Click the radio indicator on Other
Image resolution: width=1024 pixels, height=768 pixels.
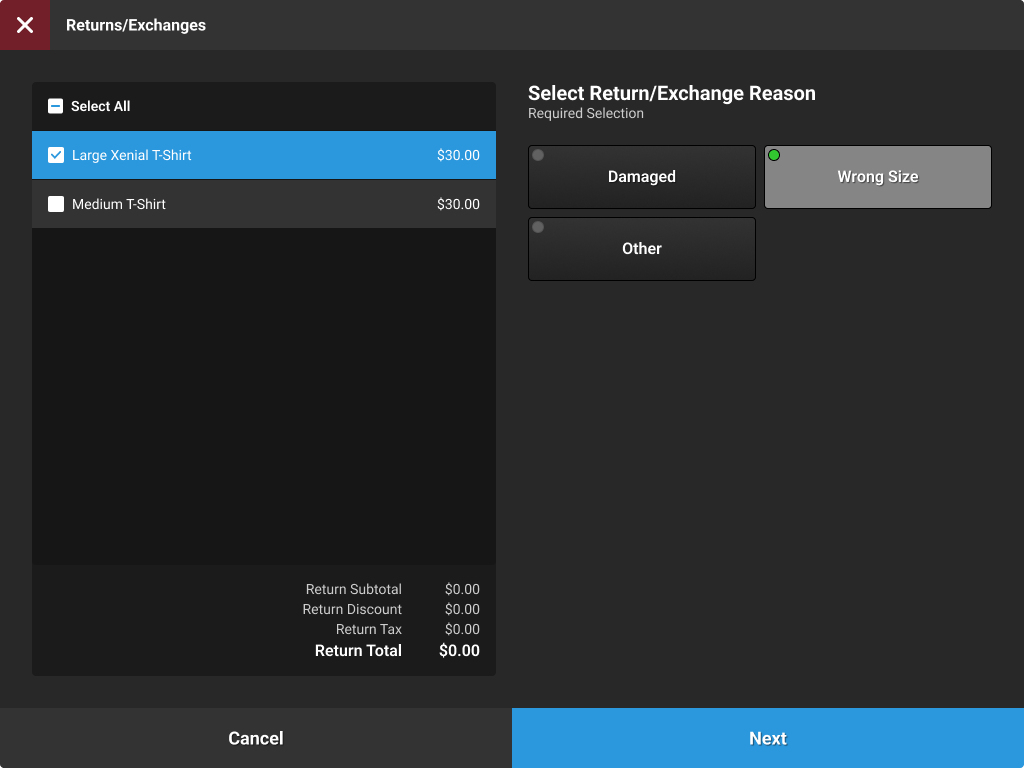point(538,227)
